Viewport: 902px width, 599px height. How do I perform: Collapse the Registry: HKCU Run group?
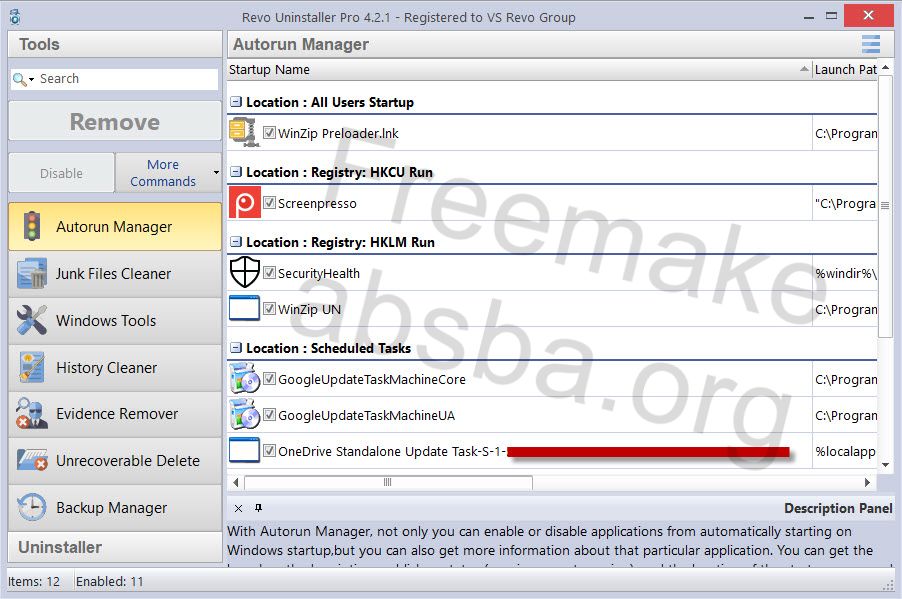point(235,171)
